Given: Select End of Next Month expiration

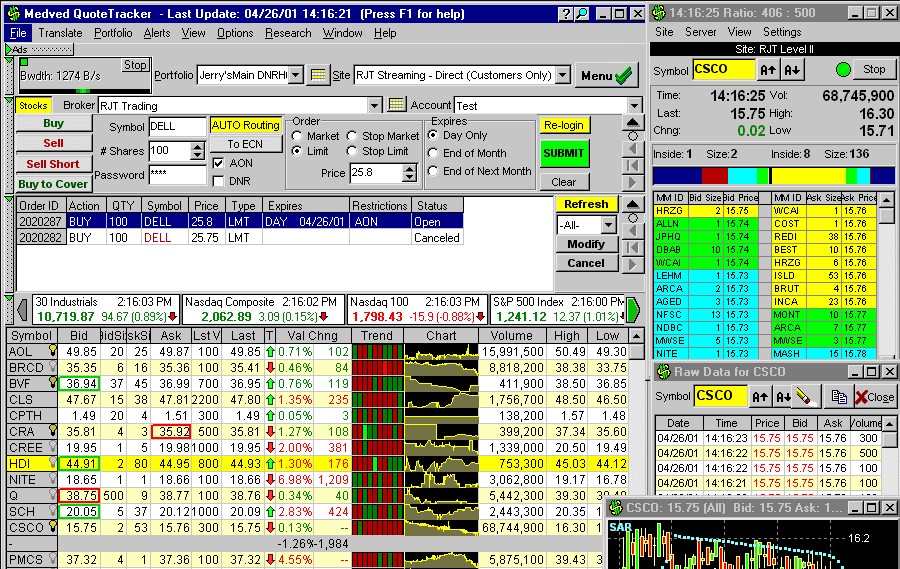Looking at the screenshot, I should [433, 171].
